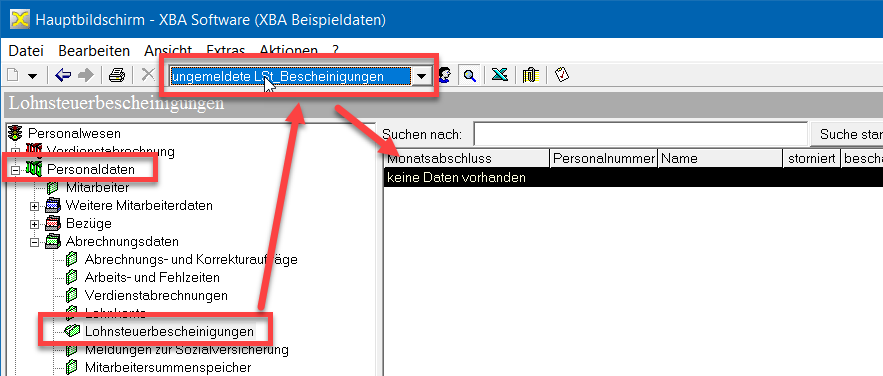Collapse the Personaldaten tree node
The height and width of the screenshot is (376, 883).
(16, 169)
